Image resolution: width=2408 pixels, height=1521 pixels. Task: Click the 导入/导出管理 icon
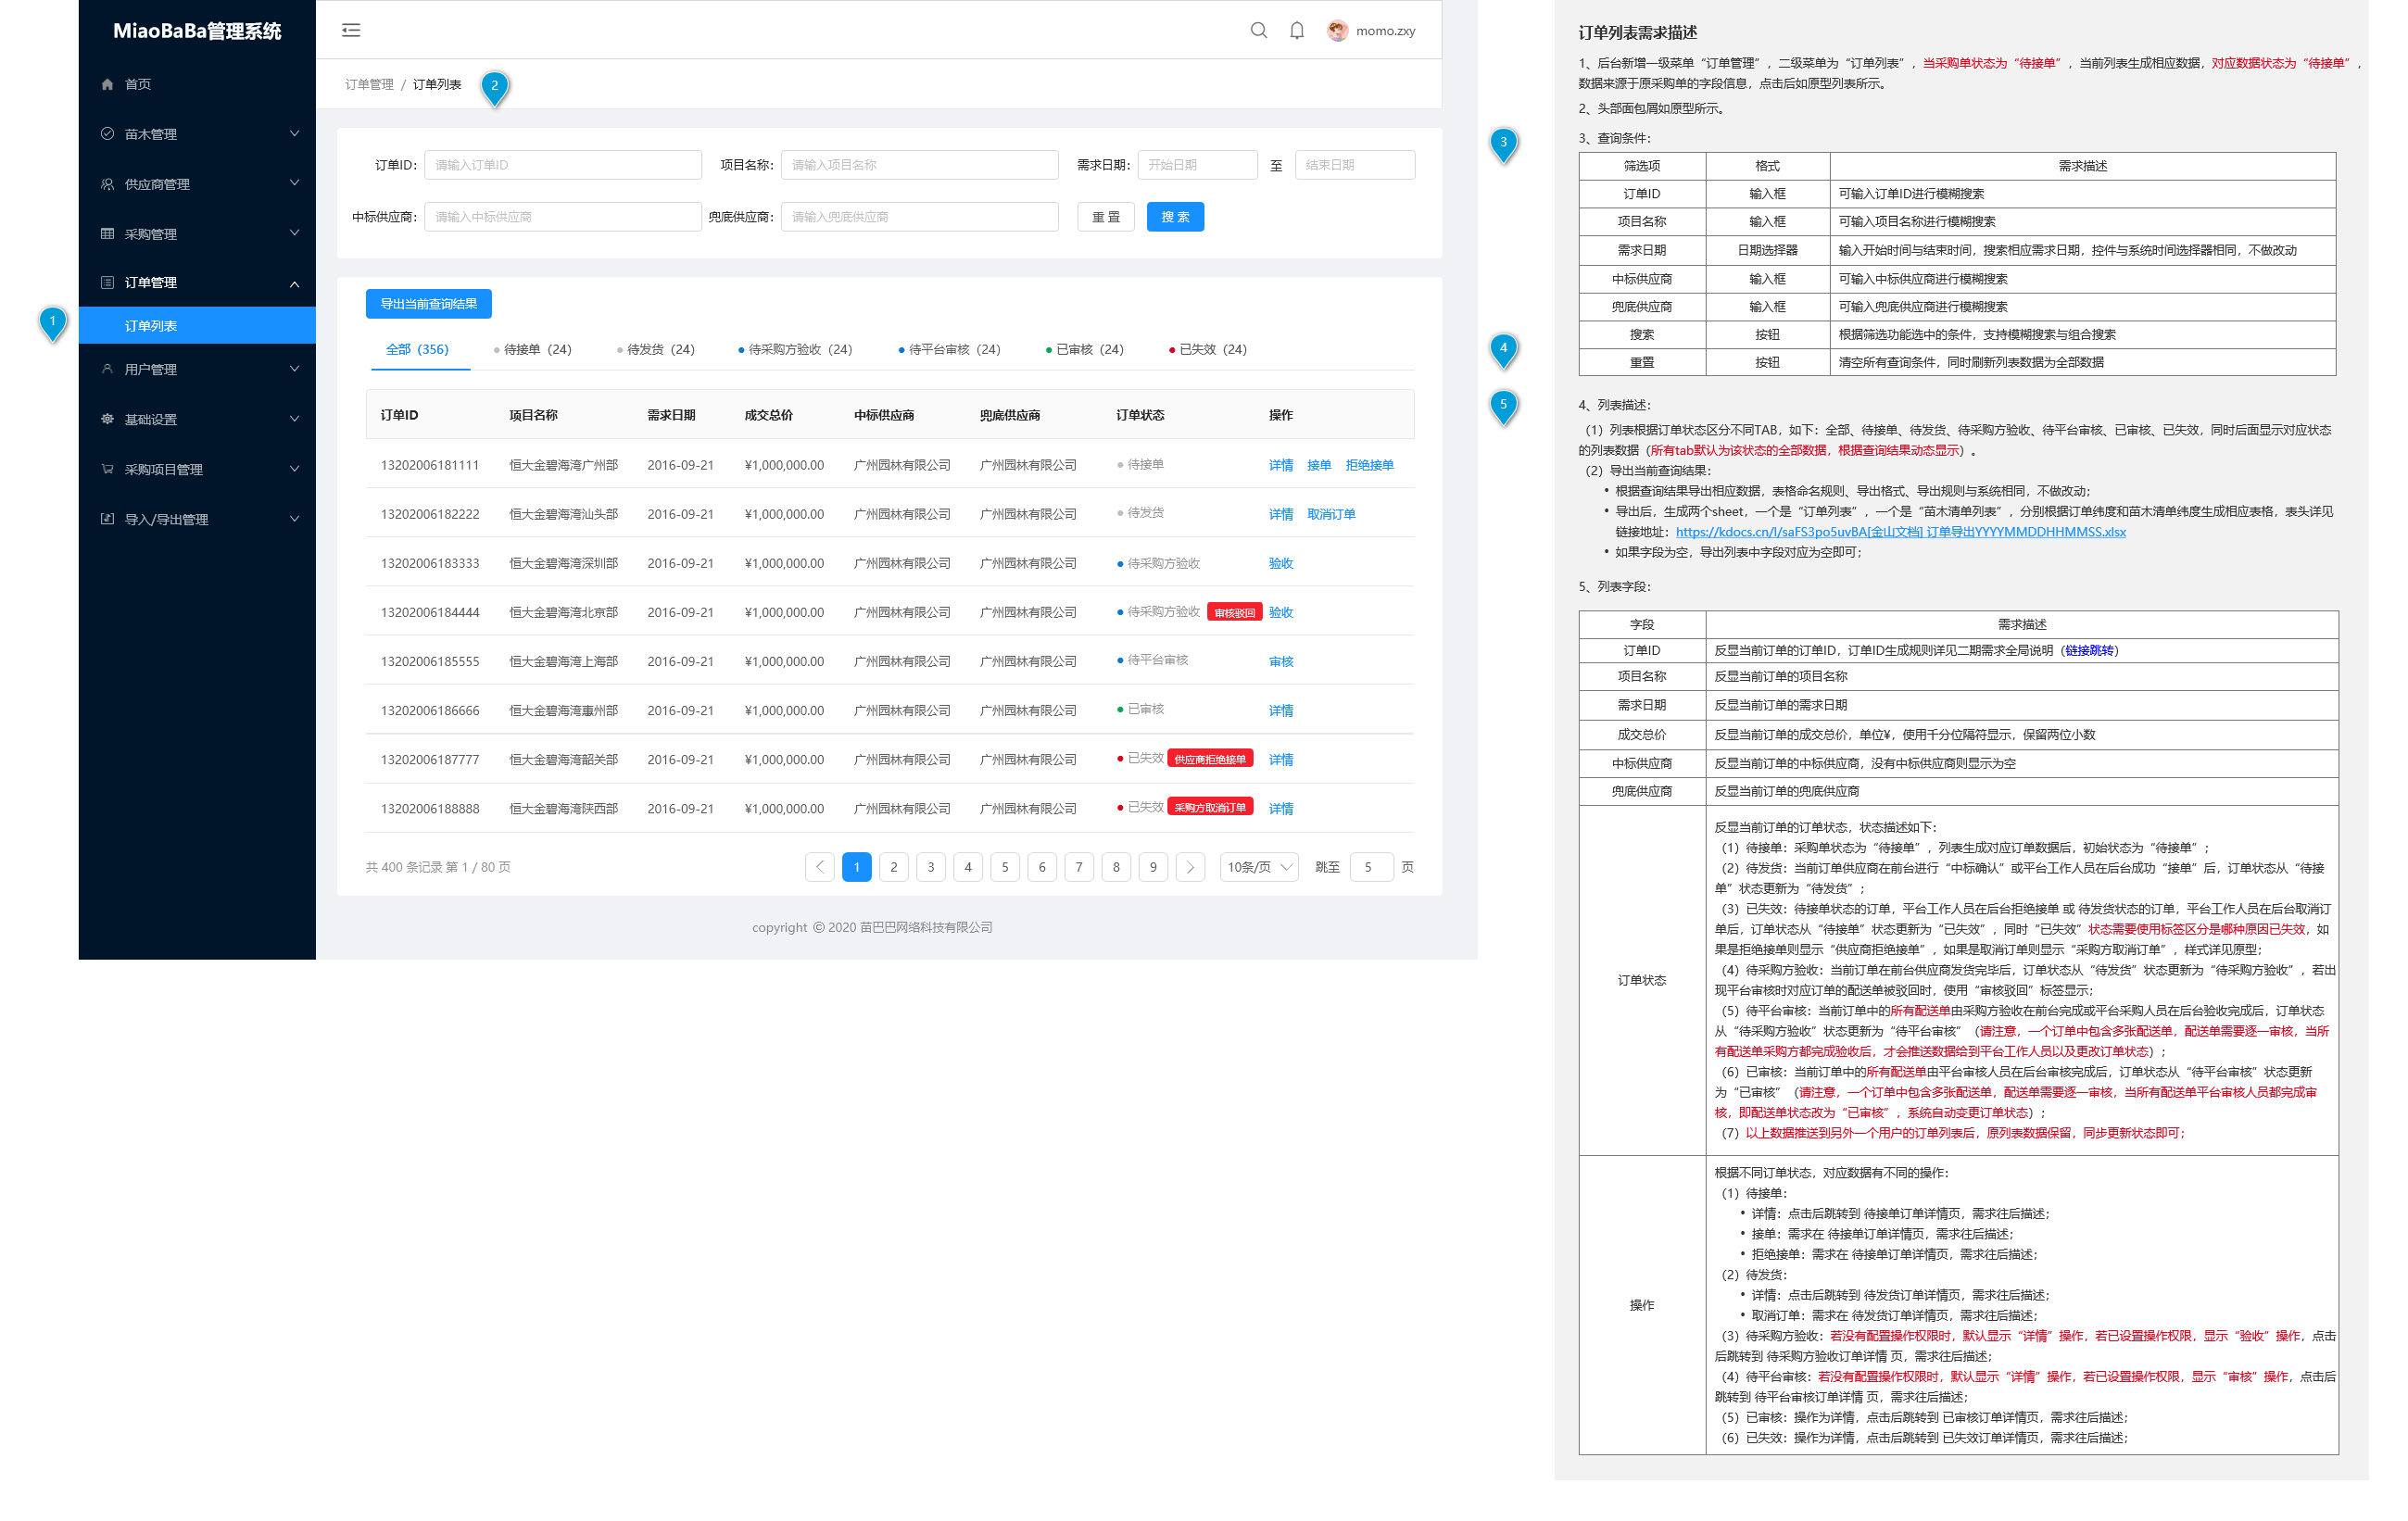click(x=107, y=519)
